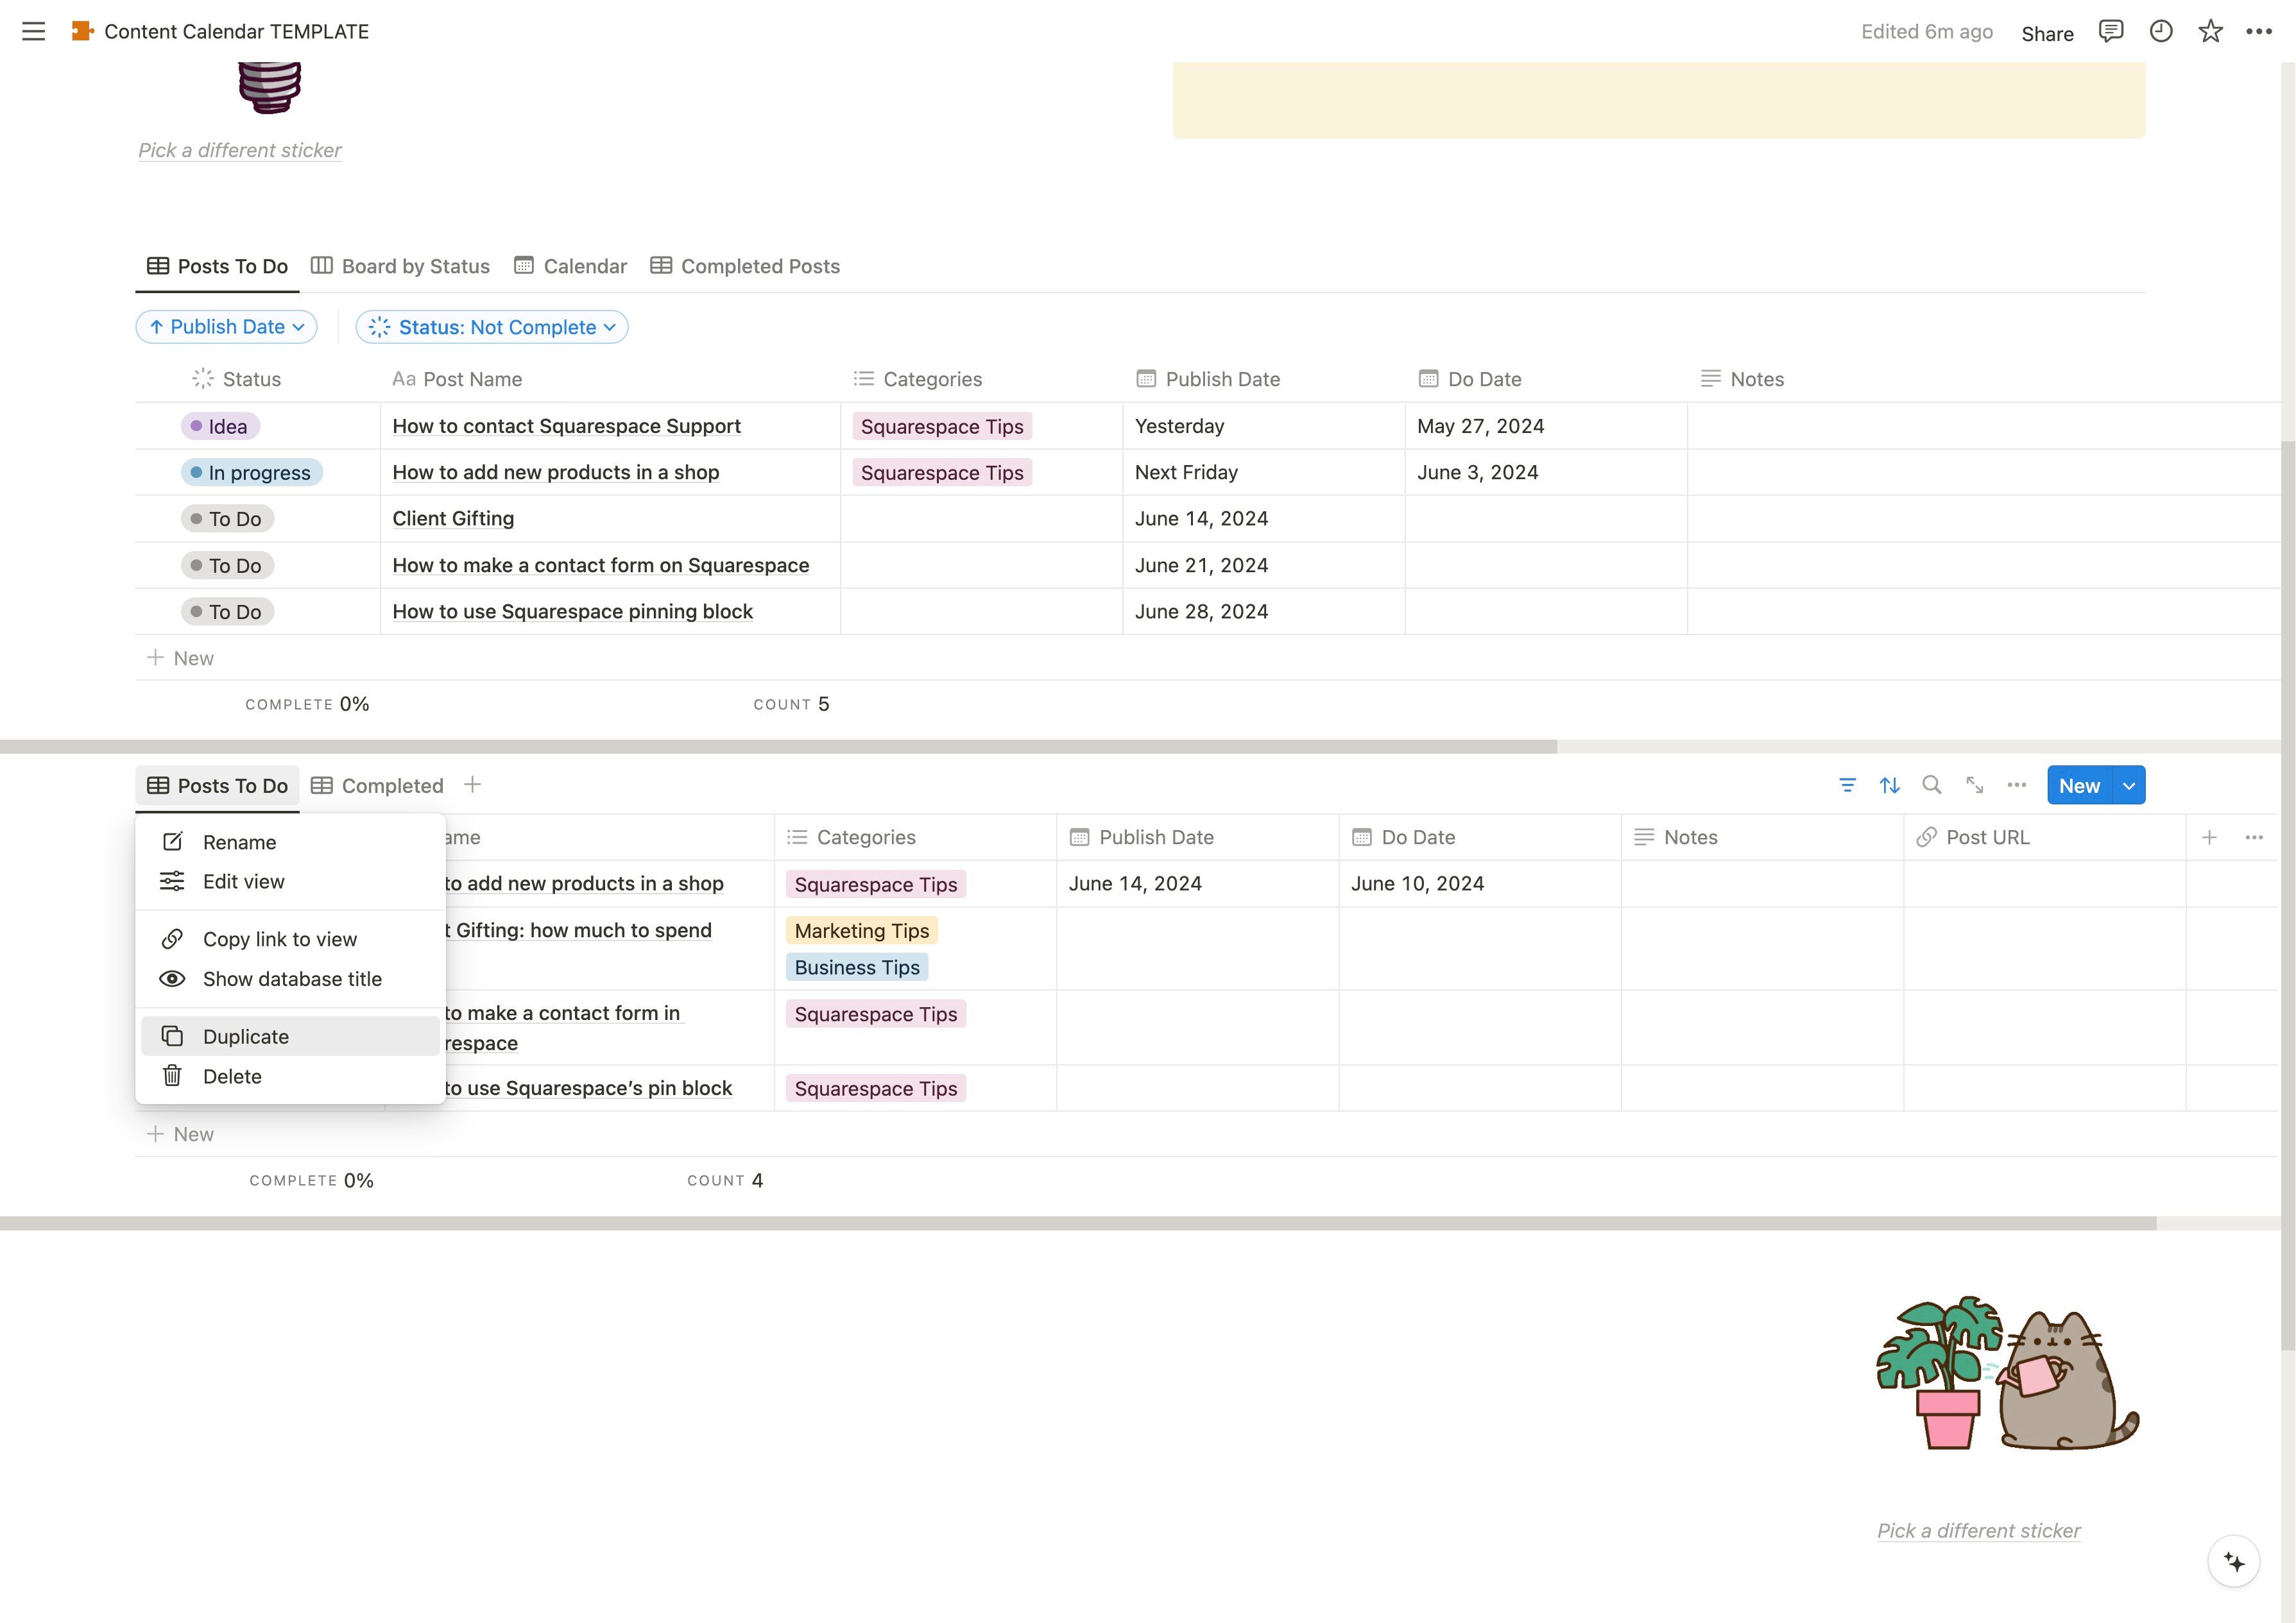Open the sidebar hamburger menu
2296x1623 pixels.
(33, 31)
